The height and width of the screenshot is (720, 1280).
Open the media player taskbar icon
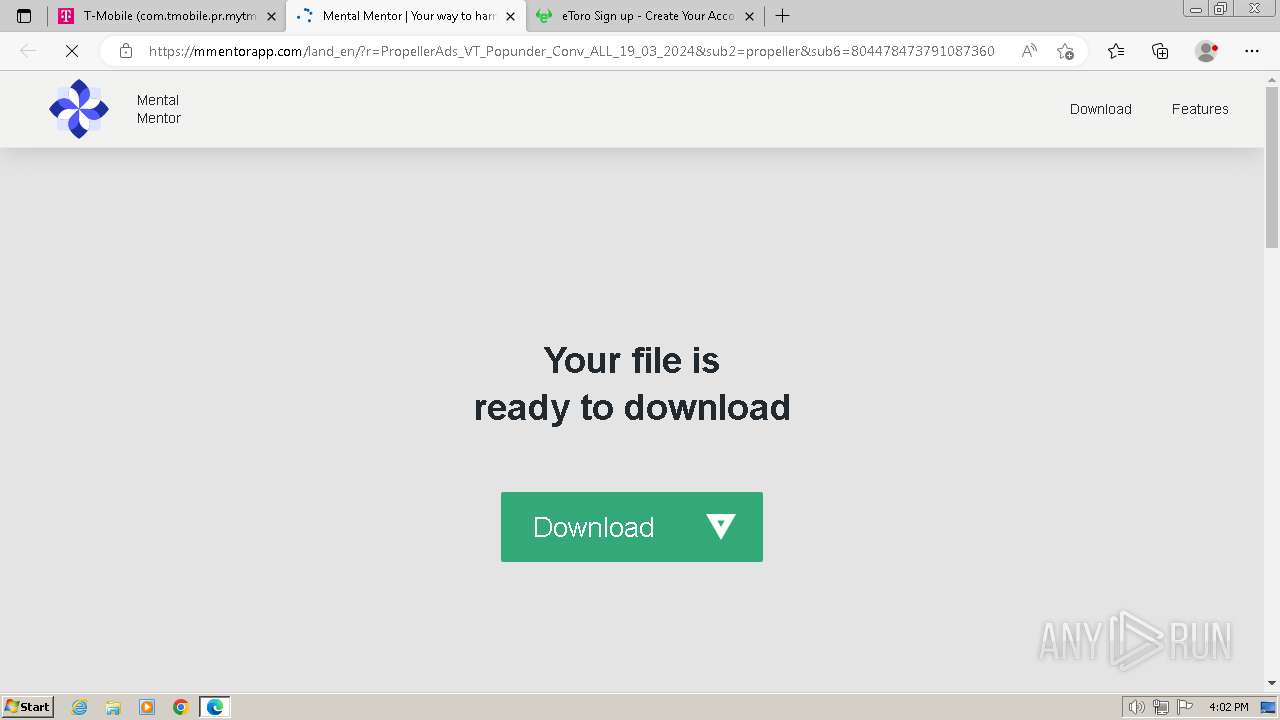point(147,707)
